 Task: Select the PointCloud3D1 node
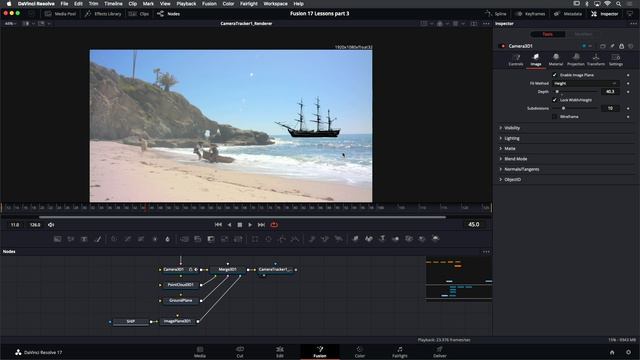coord(180,285)
